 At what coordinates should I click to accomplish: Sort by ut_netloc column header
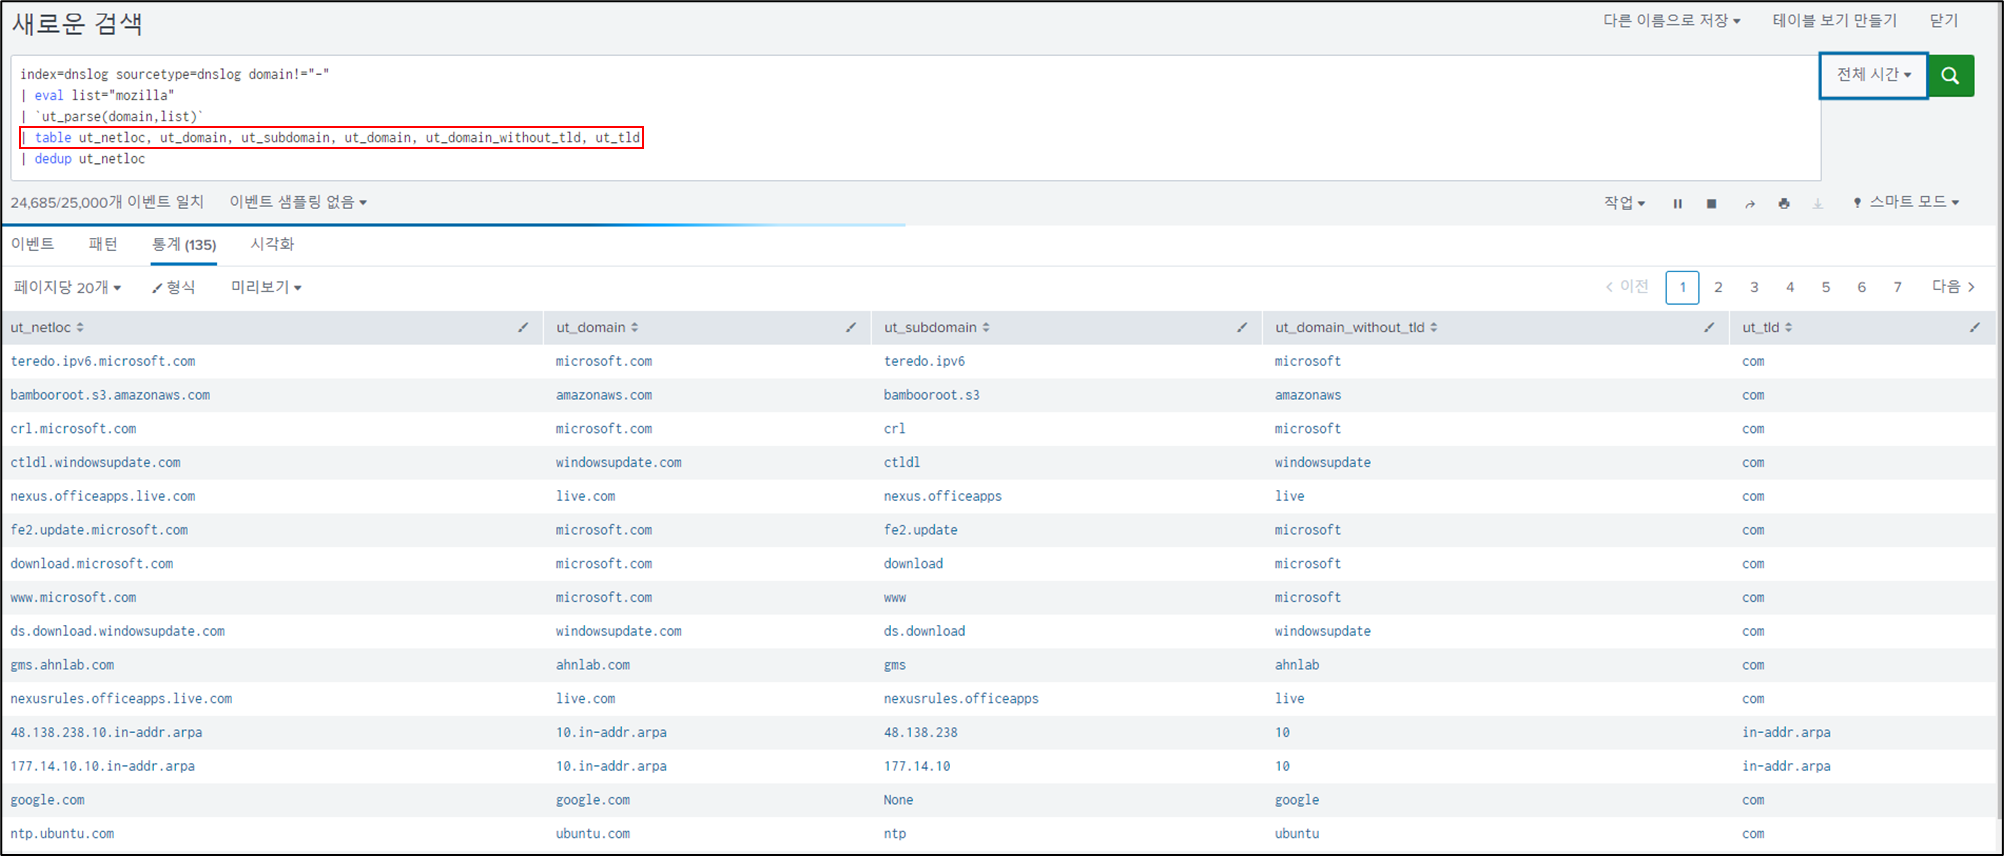[47, 328]
